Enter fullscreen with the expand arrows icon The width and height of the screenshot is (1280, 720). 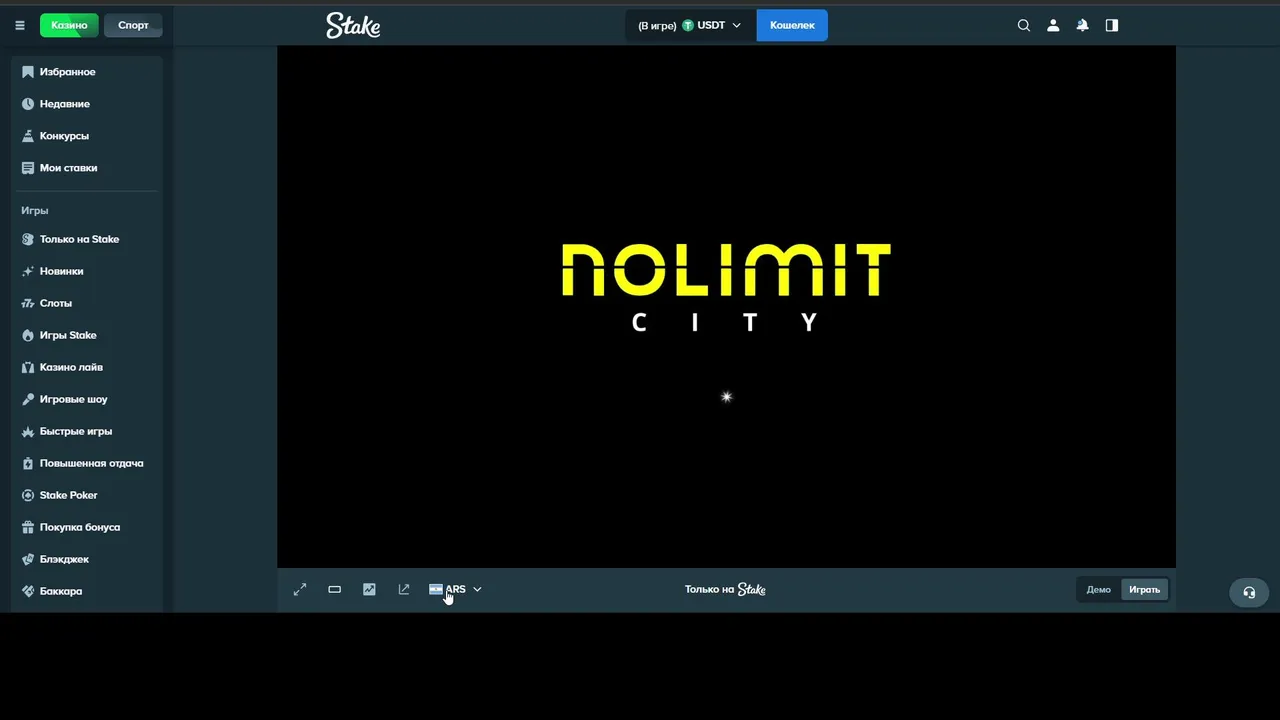tap(300, 590)
